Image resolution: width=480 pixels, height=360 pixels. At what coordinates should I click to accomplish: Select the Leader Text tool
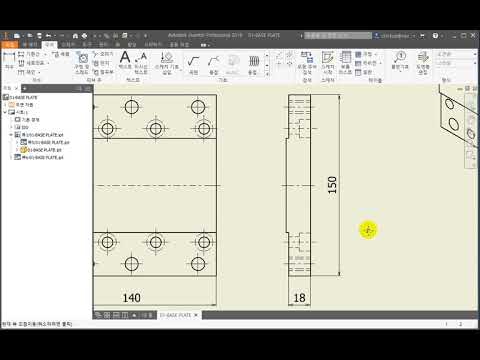[141, 63]
